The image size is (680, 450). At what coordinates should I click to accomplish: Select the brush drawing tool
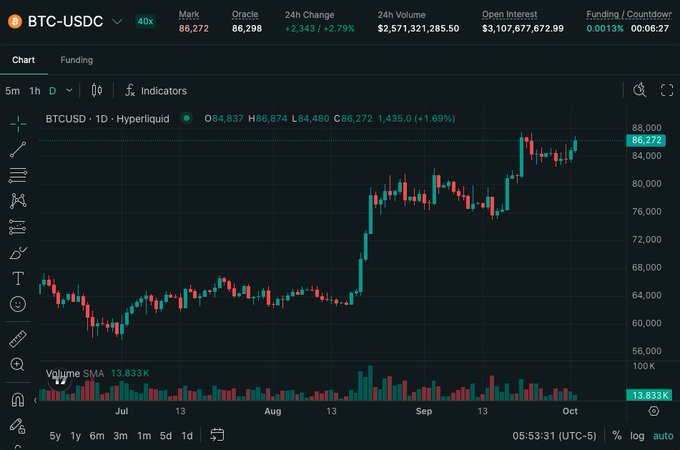(18, 253)
